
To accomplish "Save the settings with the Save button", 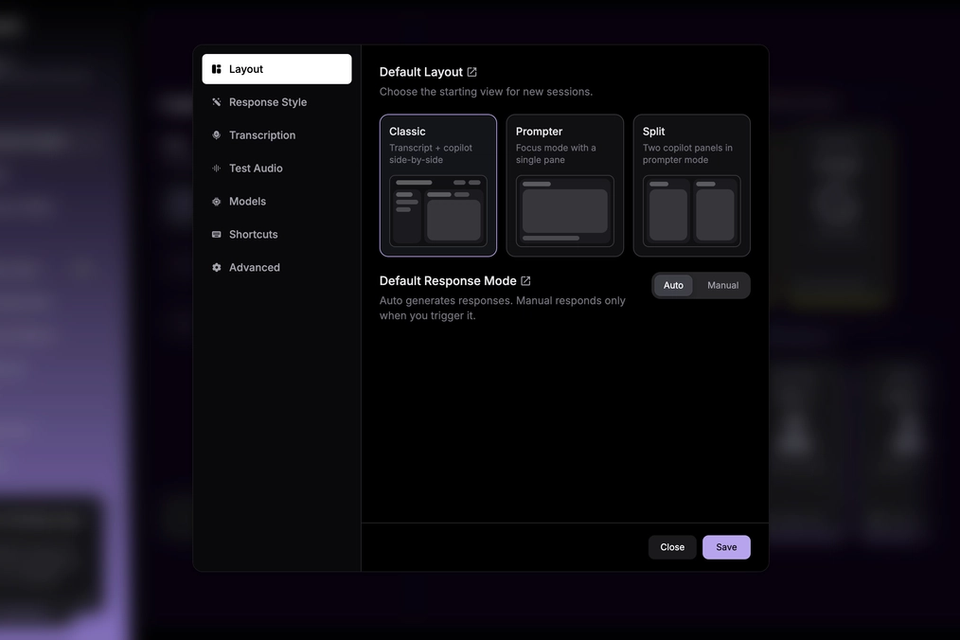I will click(x=727, y=548).
